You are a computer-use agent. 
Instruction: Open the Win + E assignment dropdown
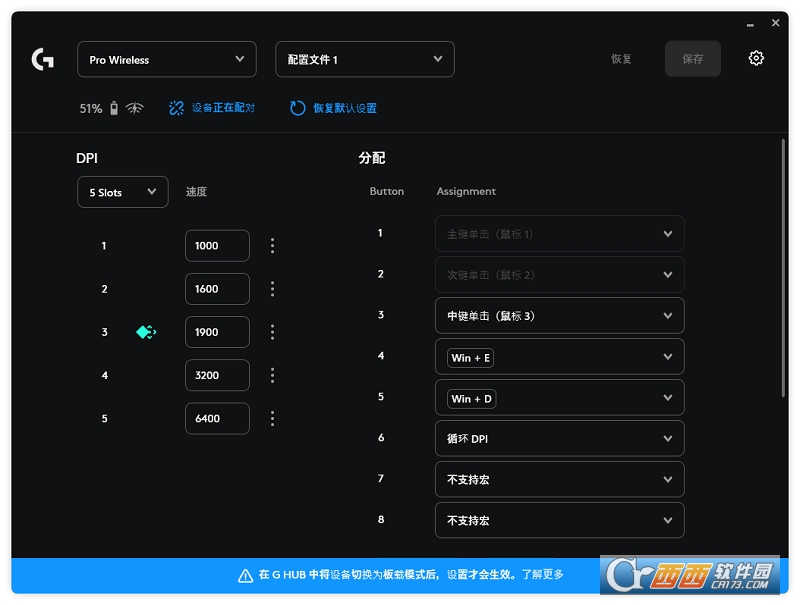(x=560, y=357)
